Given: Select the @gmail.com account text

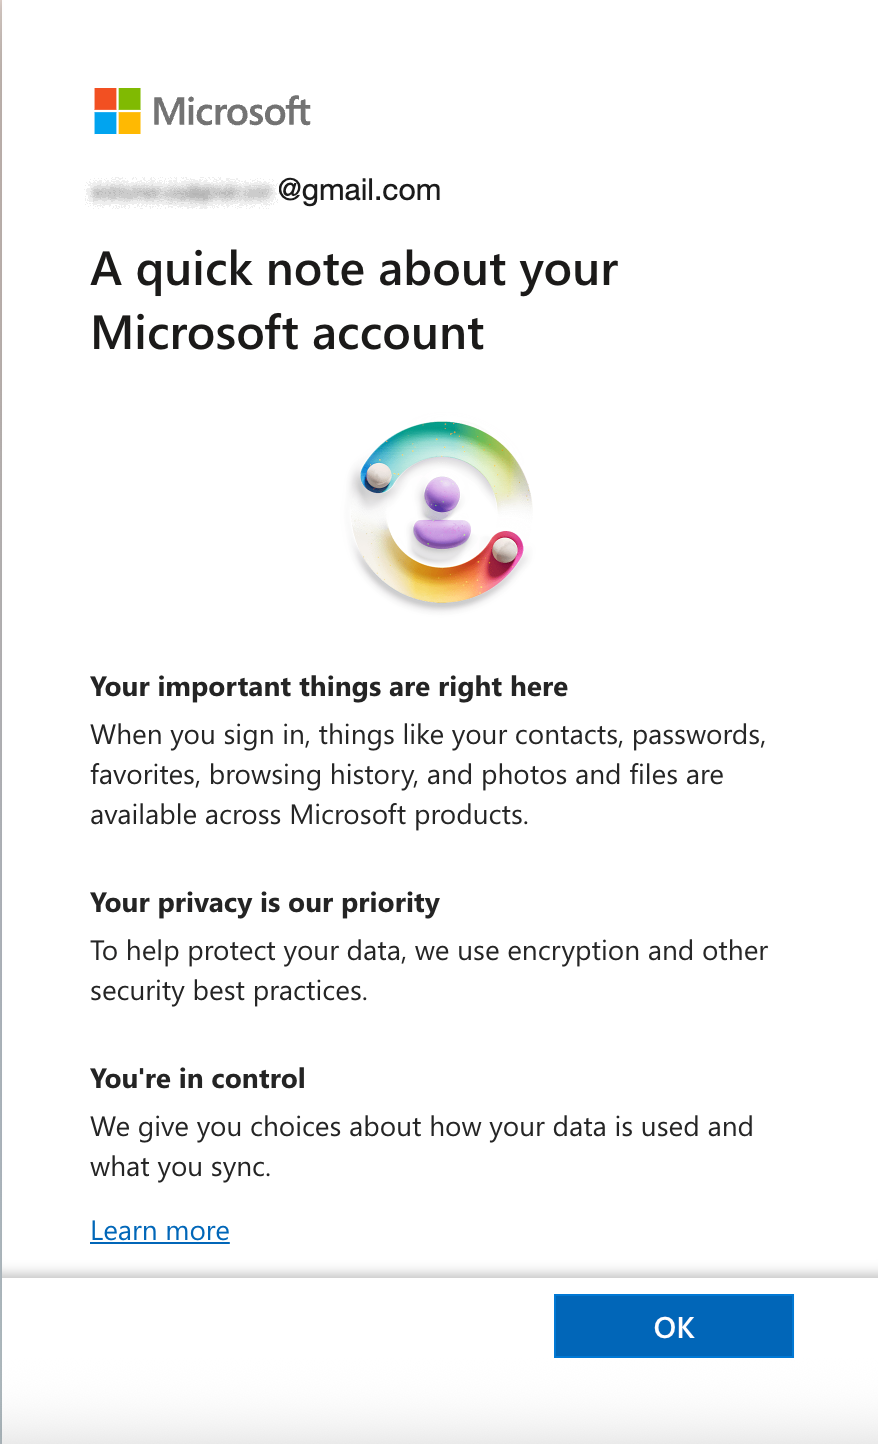Looking at the screenshot, I should (x=361, y=189).
